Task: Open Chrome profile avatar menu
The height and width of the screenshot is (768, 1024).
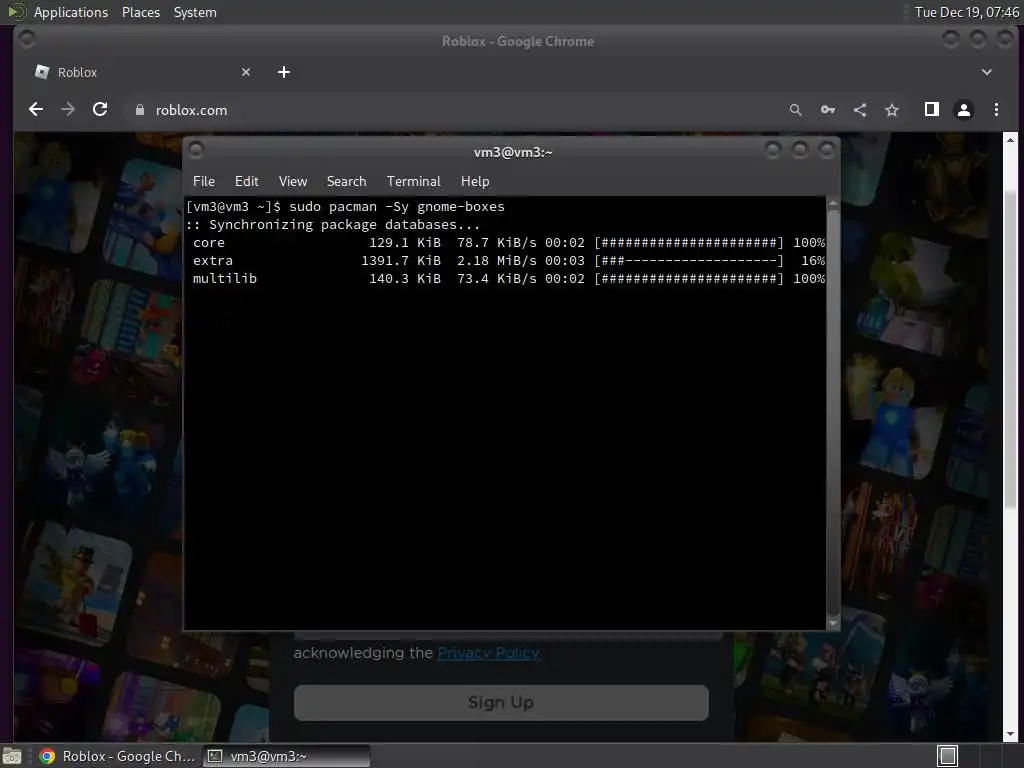Action: (964, 110)
